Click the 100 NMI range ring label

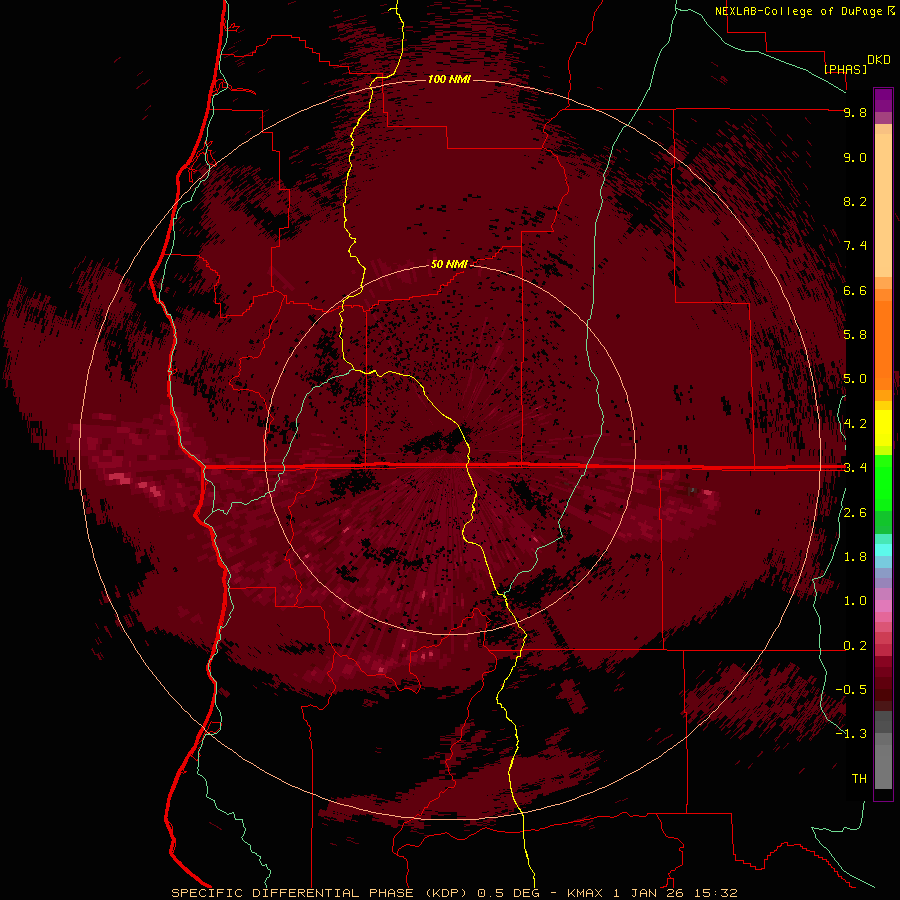point(449,79)
